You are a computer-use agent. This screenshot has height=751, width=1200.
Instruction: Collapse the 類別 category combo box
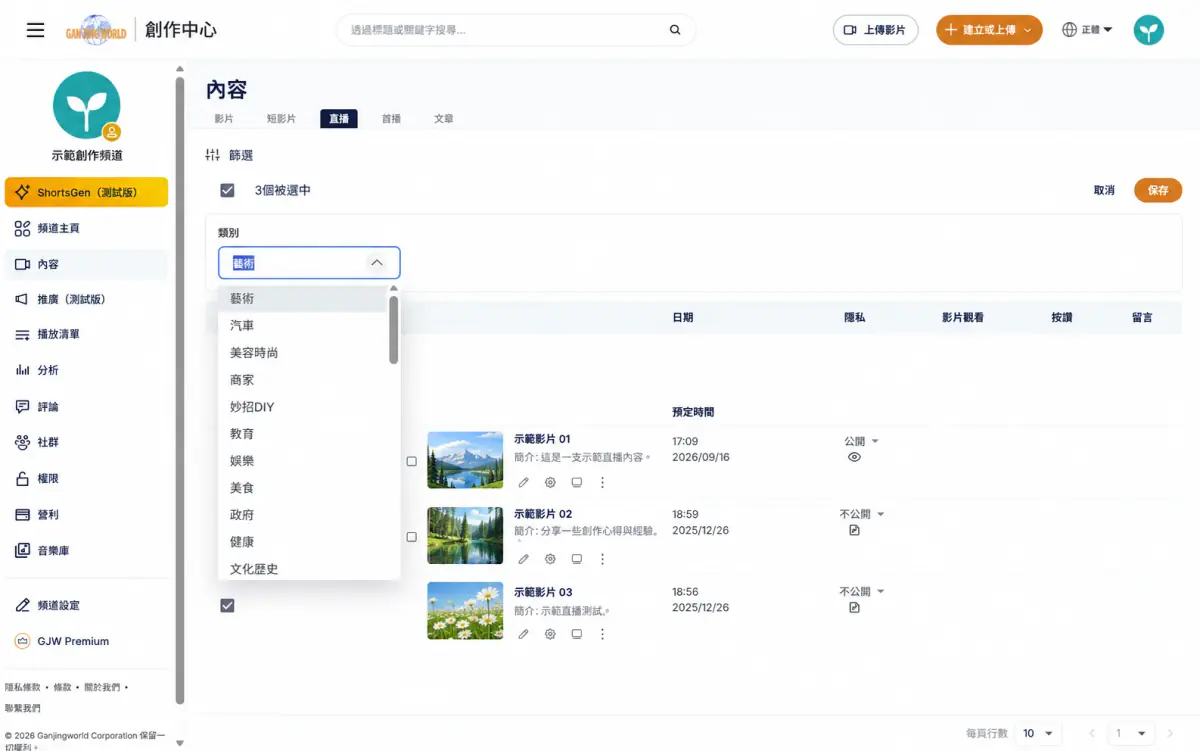pos(377,263)
